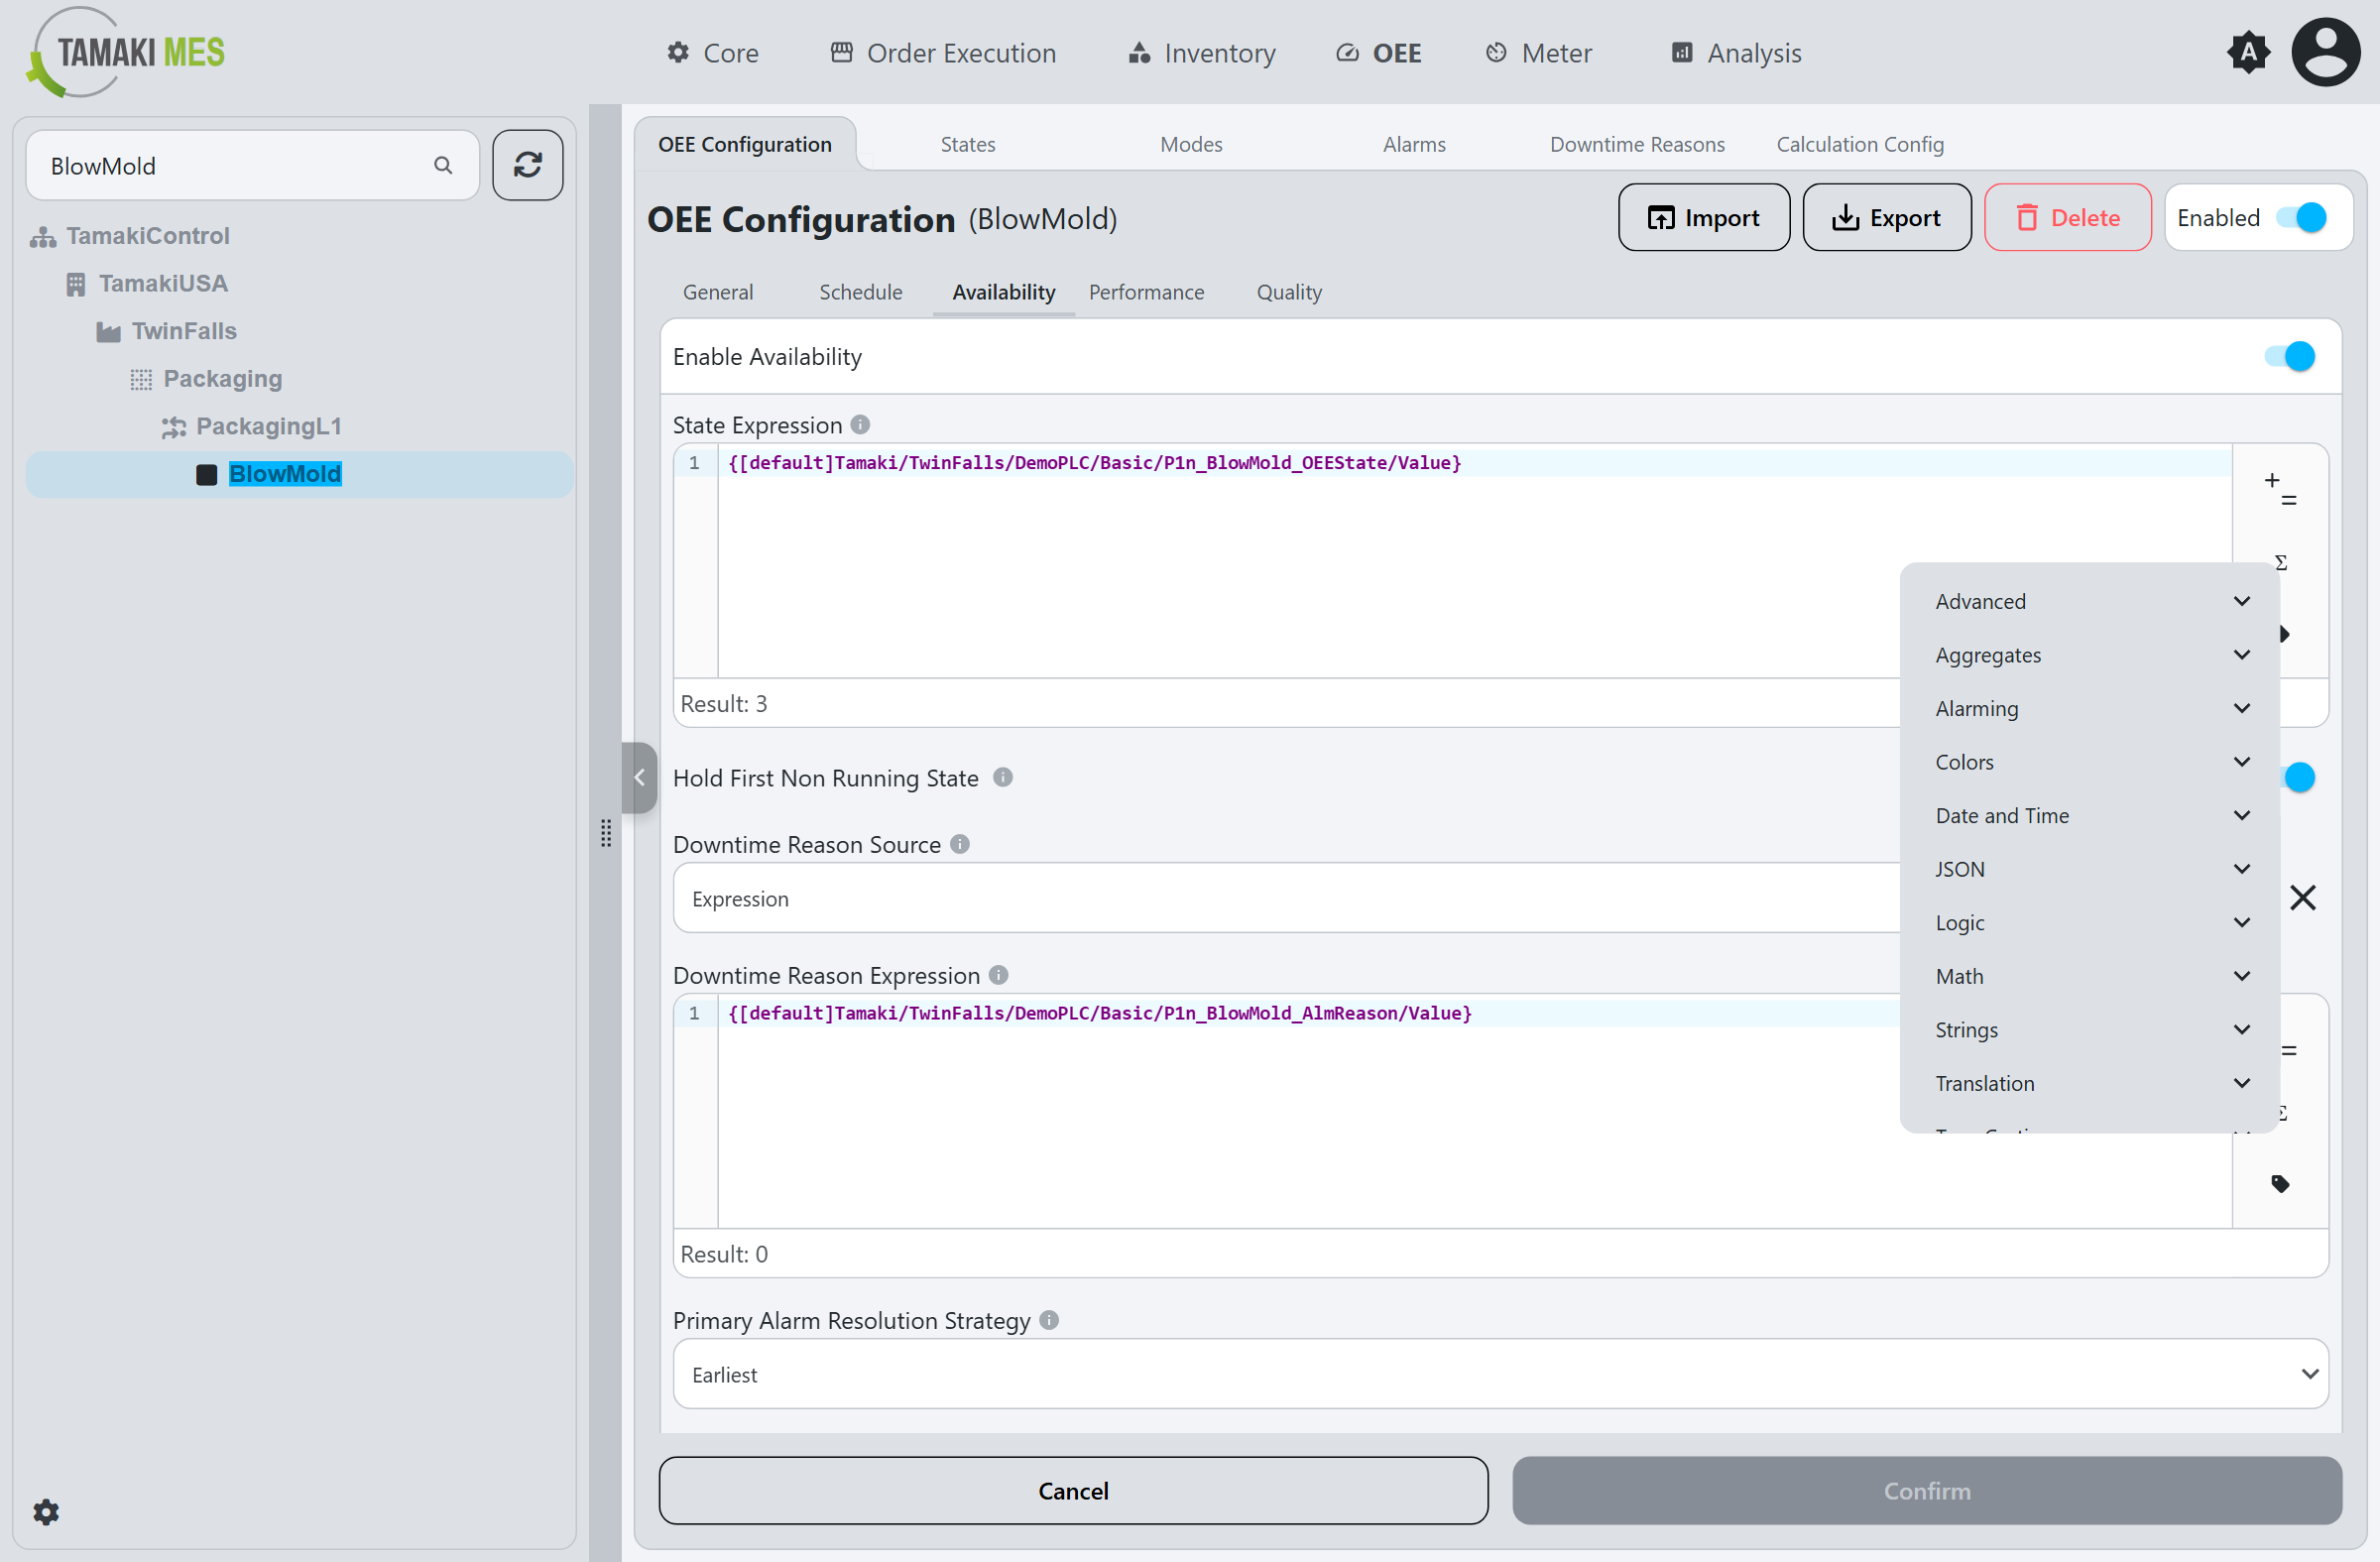This screenshot has height=1562, width=2380.
Task: Refresh the equipment tree
Action: coord(528,165)
